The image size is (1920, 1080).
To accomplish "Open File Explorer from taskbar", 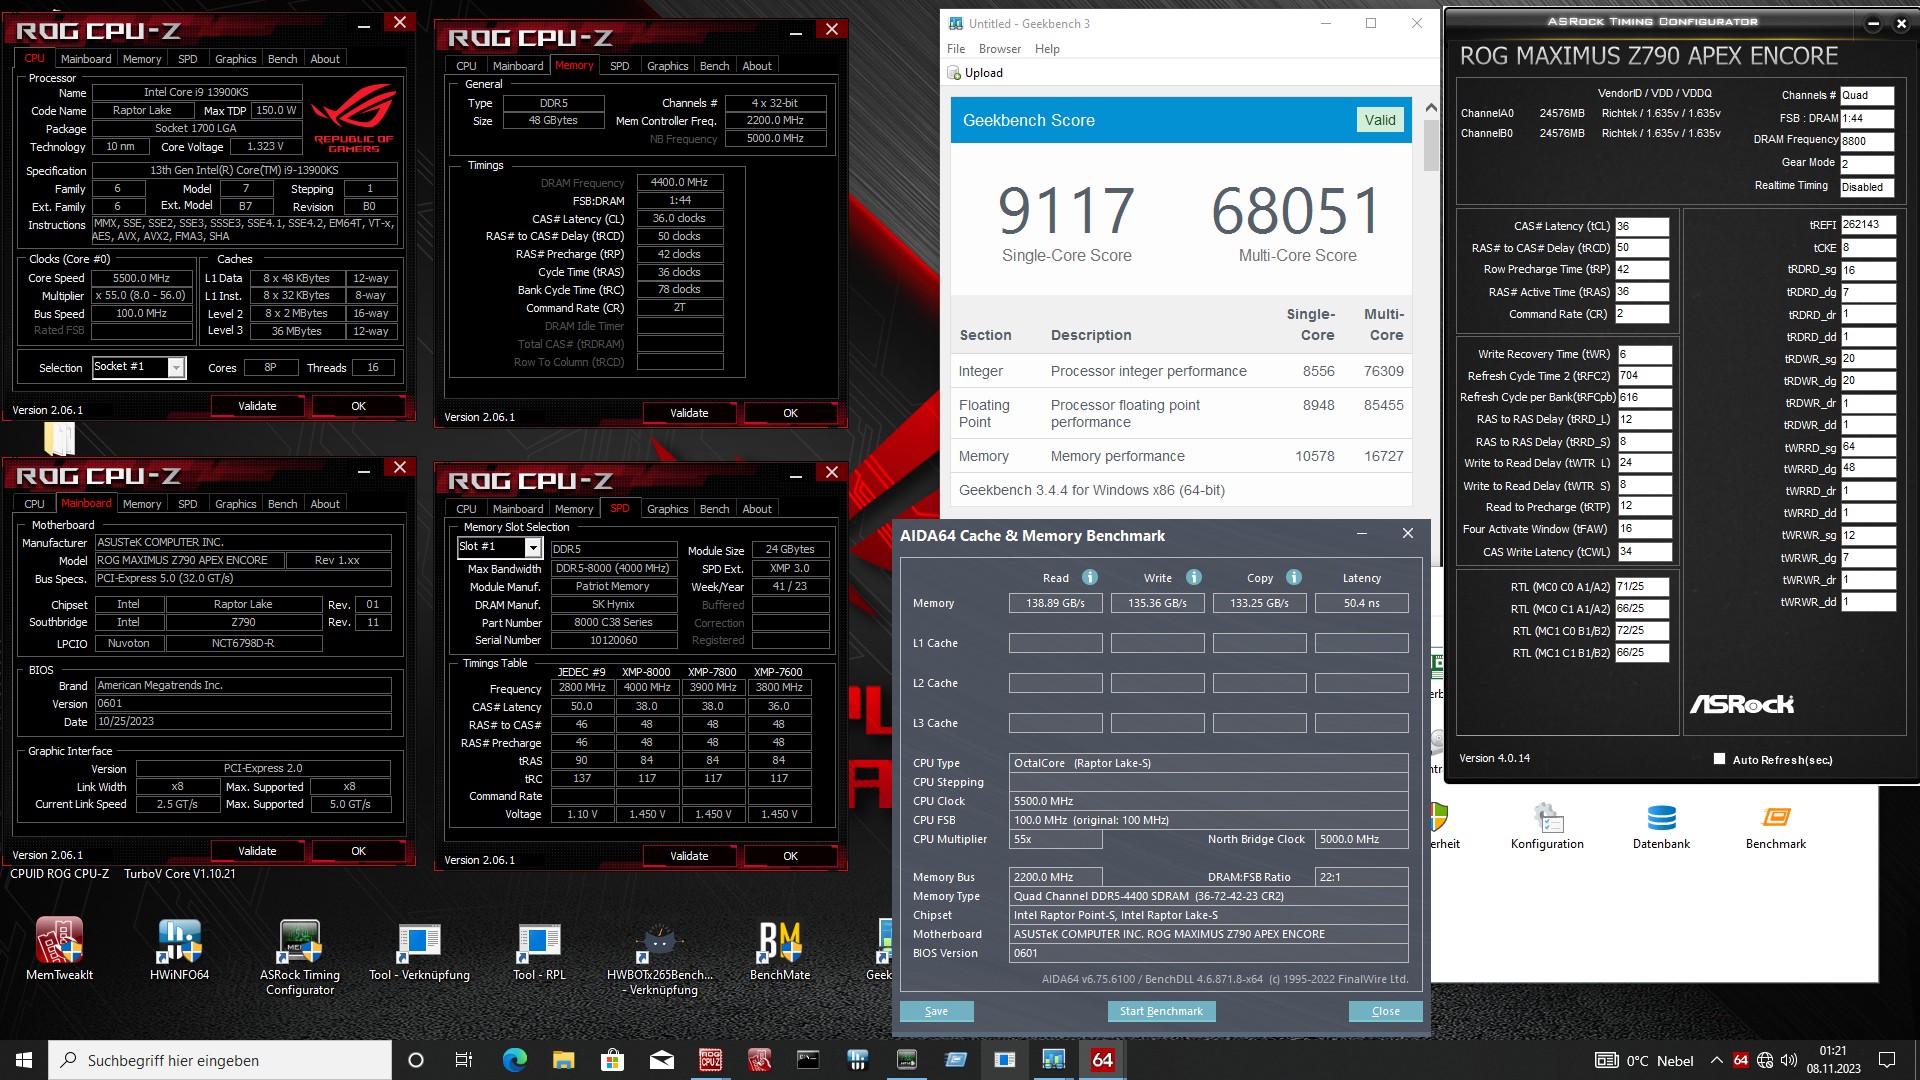I will [563, 1060].
